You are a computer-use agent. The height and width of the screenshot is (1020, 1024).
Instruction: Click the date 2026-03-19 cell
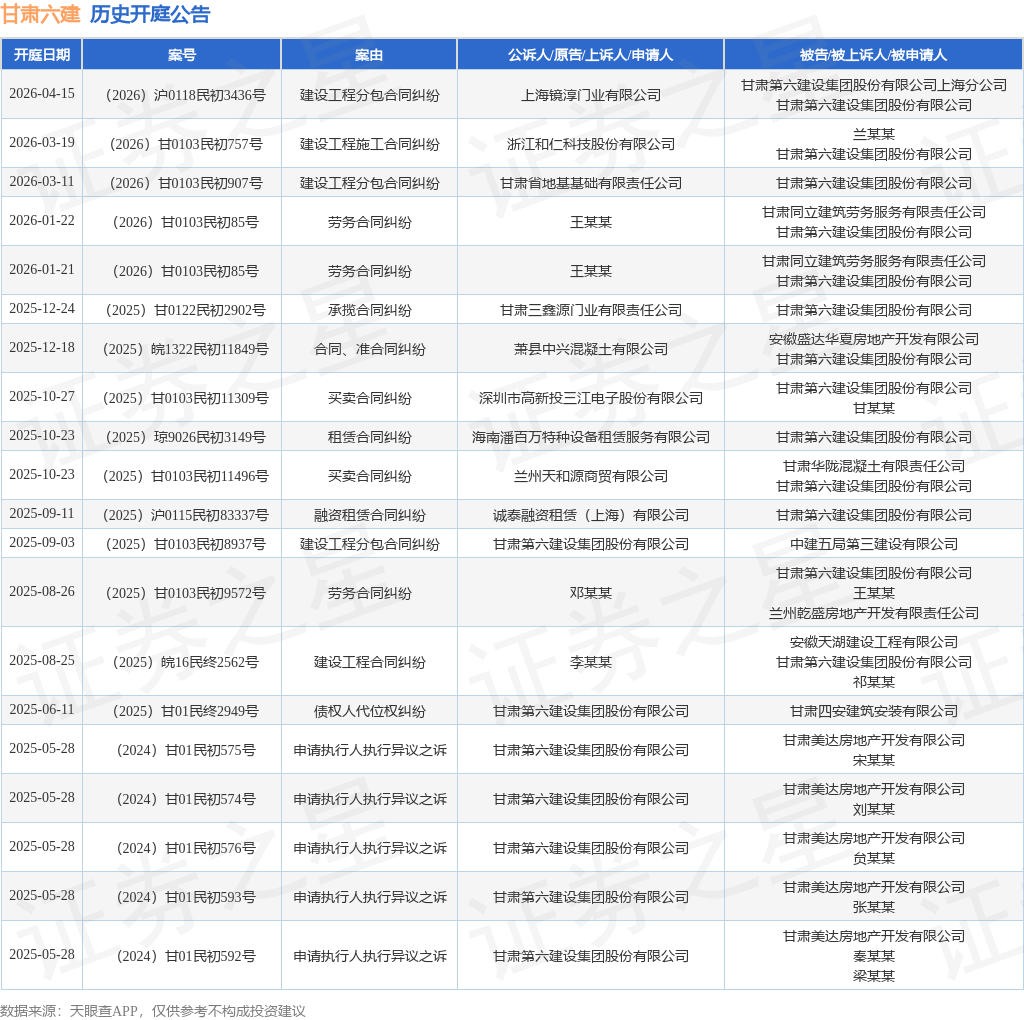click(x=42, y=142)
